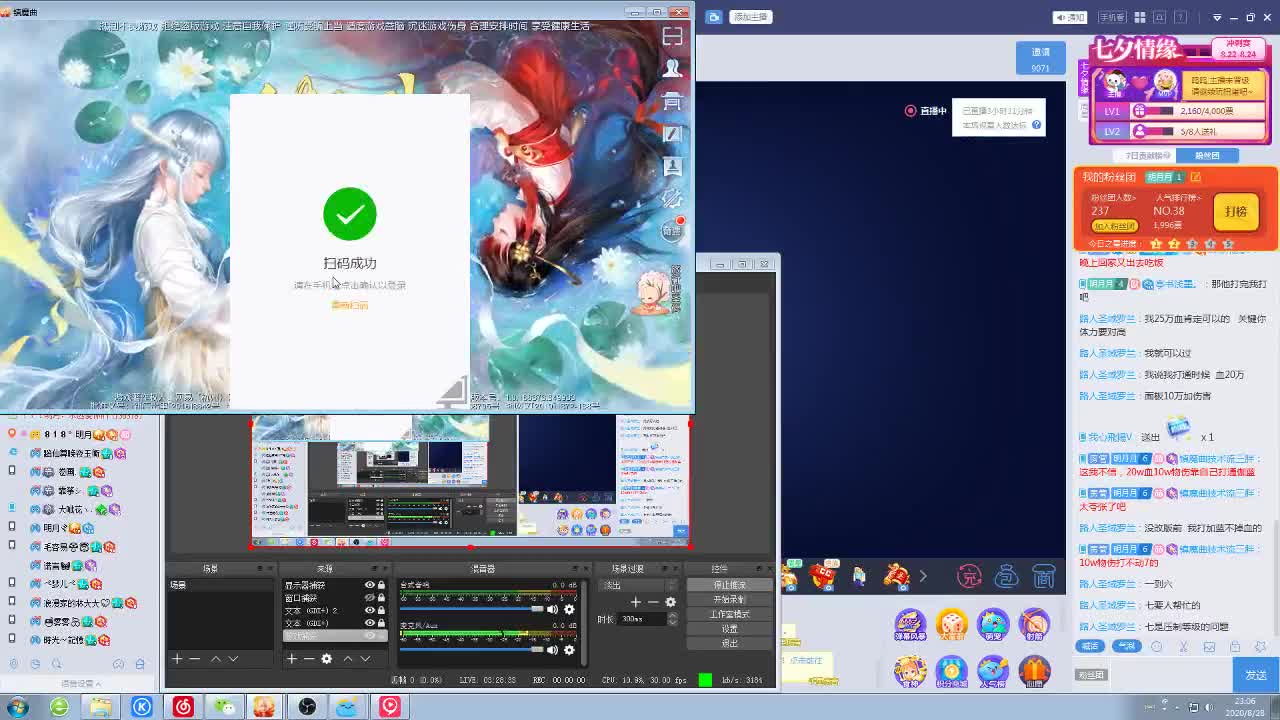Screen dimensions: 1280x720
Task: Open the dice game activity icon
Action: tap(951, 625)
